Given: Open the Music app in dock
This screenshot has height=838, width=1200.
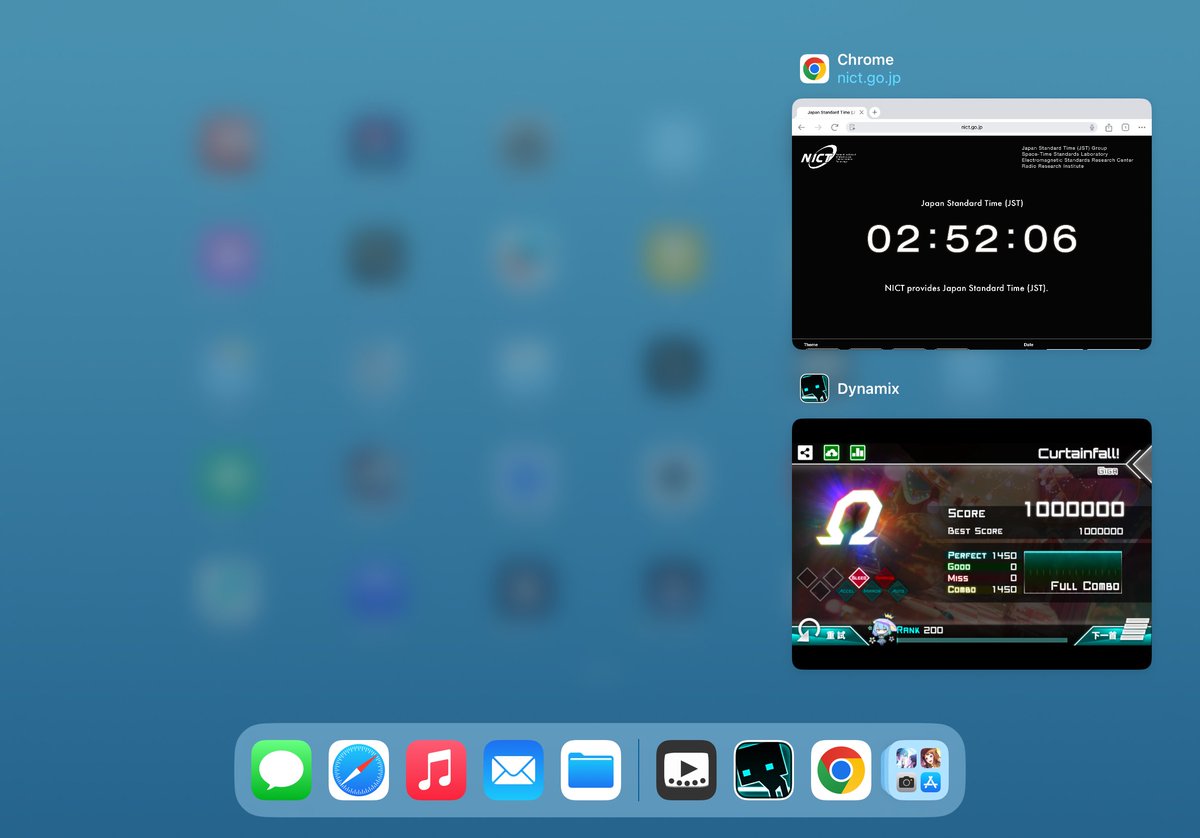Looking at the screenshot, I should (436, 770).
